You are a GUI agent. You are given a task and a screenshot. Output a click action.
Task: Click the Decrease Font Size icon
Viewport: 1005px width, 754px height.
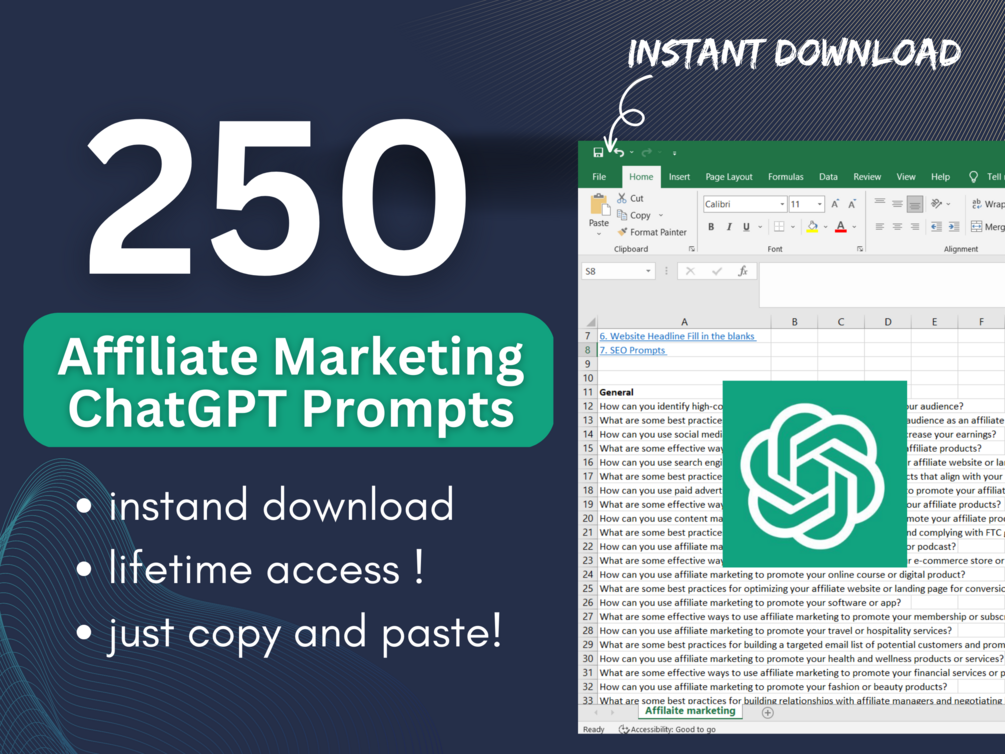(852, 204)
